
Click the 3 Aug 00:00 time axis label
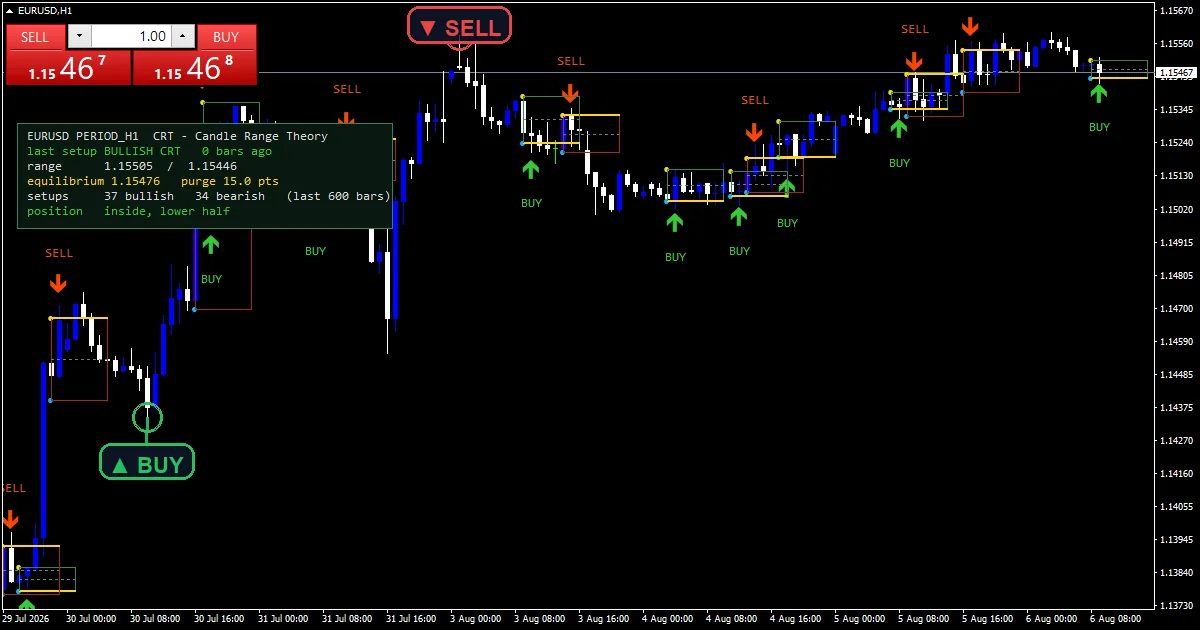click(x=475, y=619)
